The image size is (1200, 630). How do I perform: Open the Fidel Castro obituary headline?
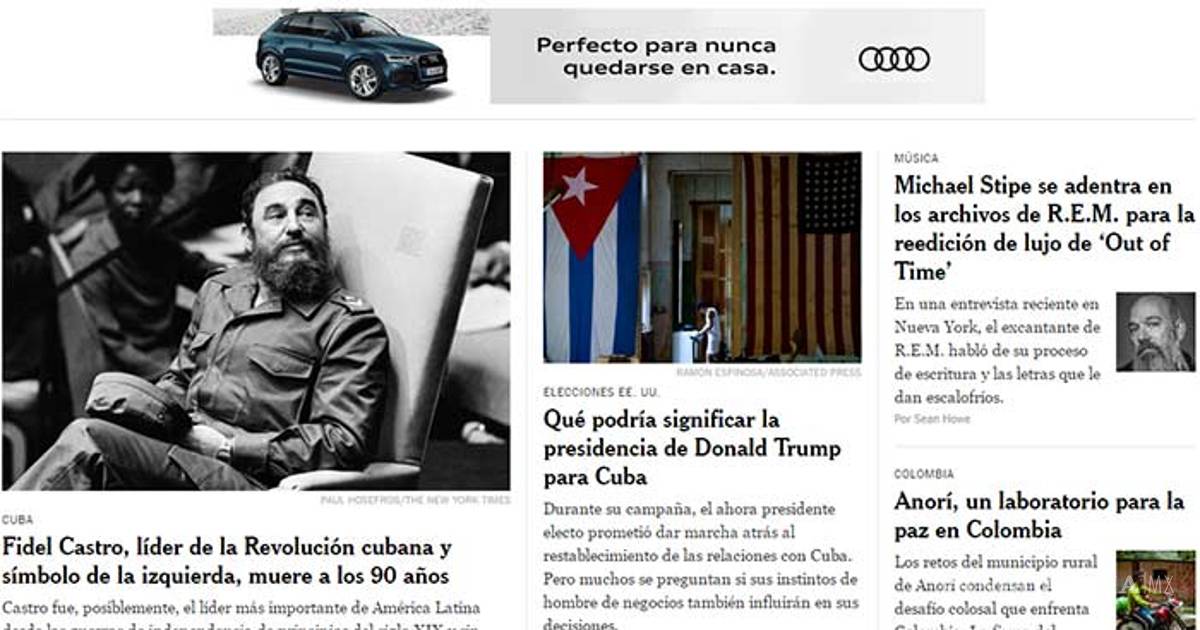[227, 562]
